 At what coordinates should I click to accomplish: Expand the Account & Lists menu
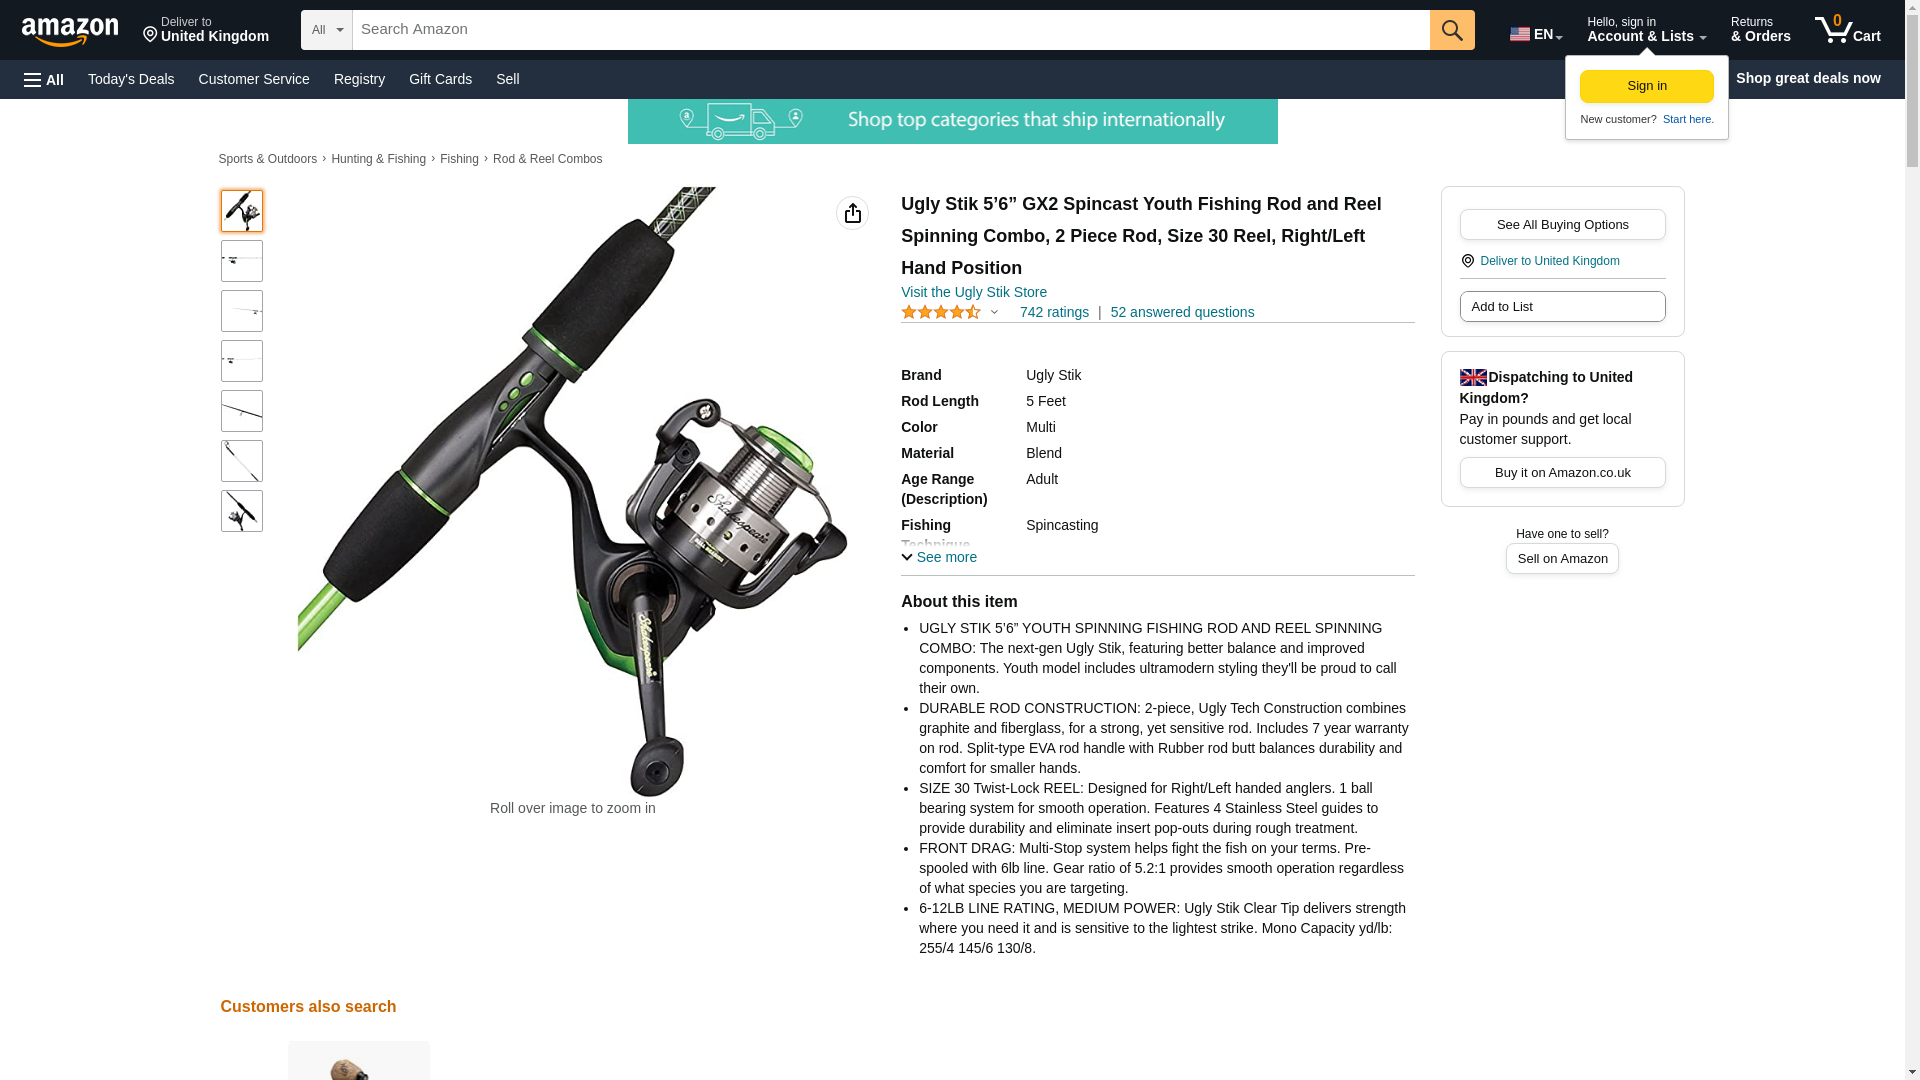1646,30
